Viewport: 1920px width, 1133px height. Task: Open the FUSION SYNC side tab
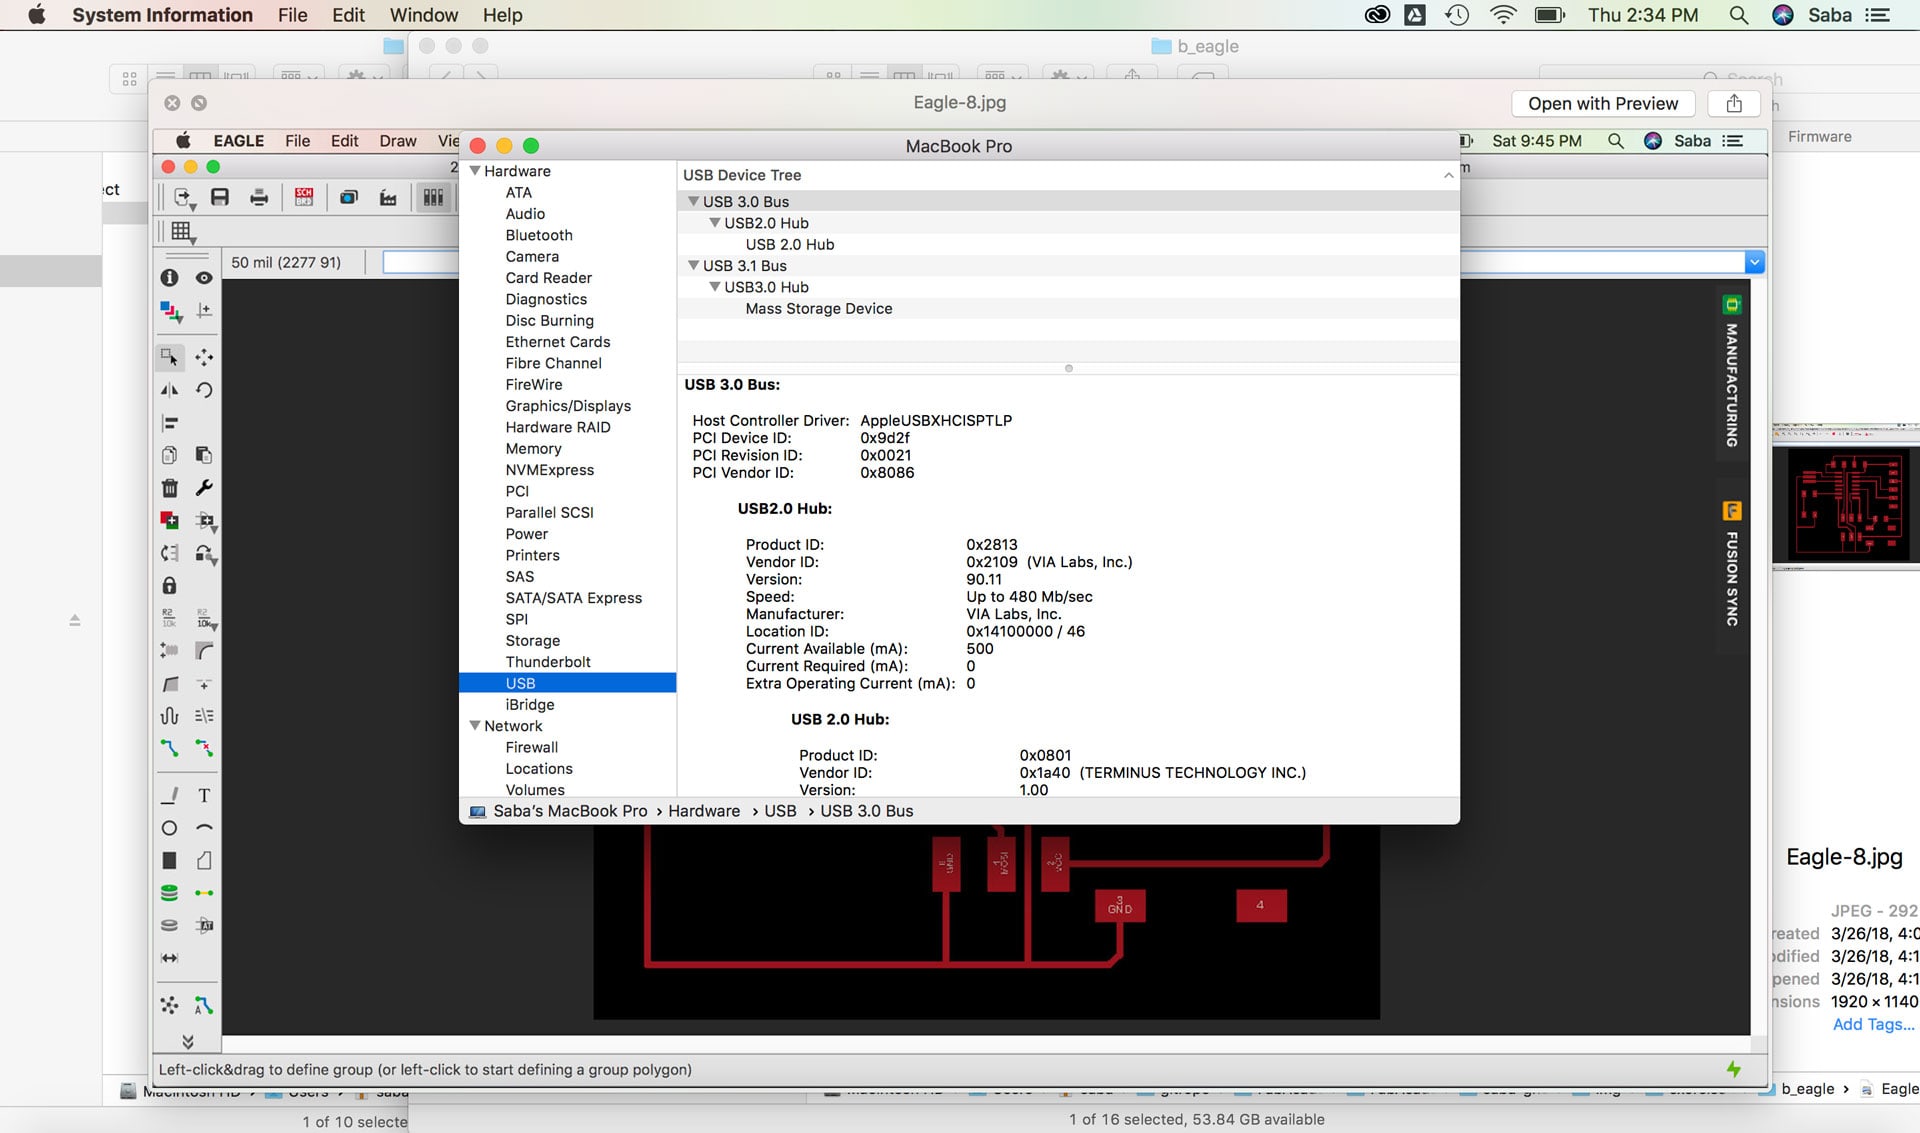[x=1732, y=565]
